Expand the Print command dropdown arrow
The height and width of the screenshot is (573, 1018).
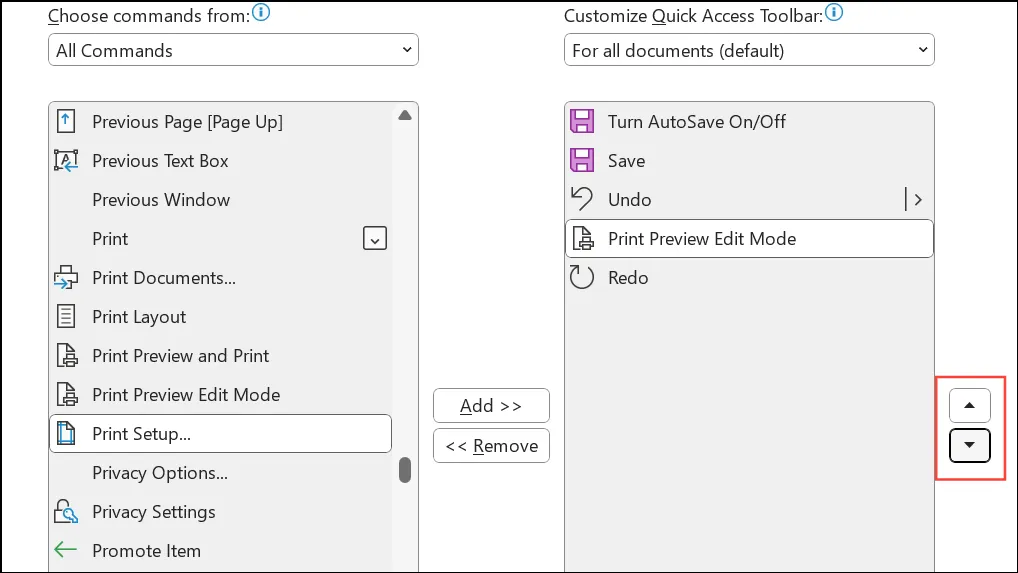coord(375,238)
